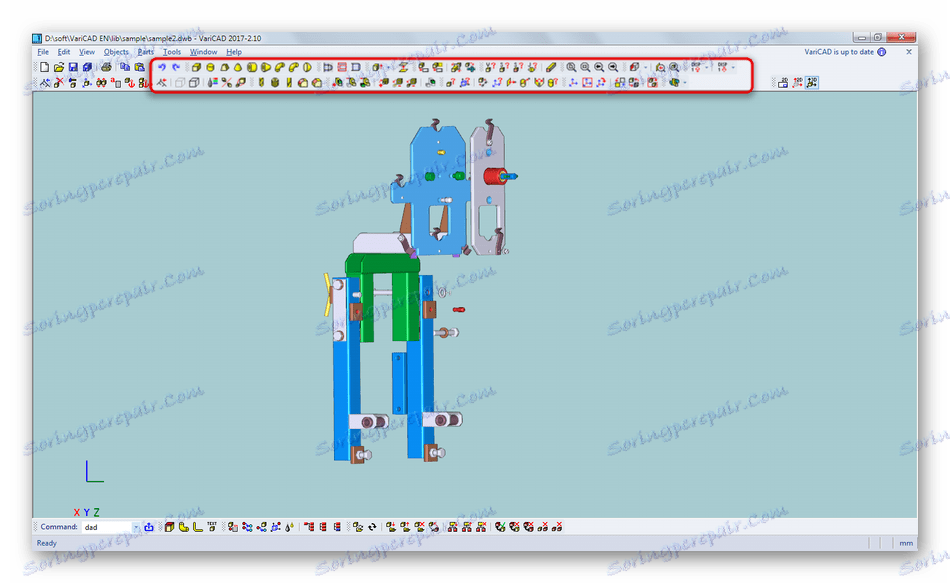Image resolution: width=950 pixels, height=583 pixels.
Task: Click the red-framed view square icon
Action: [587, 82]
